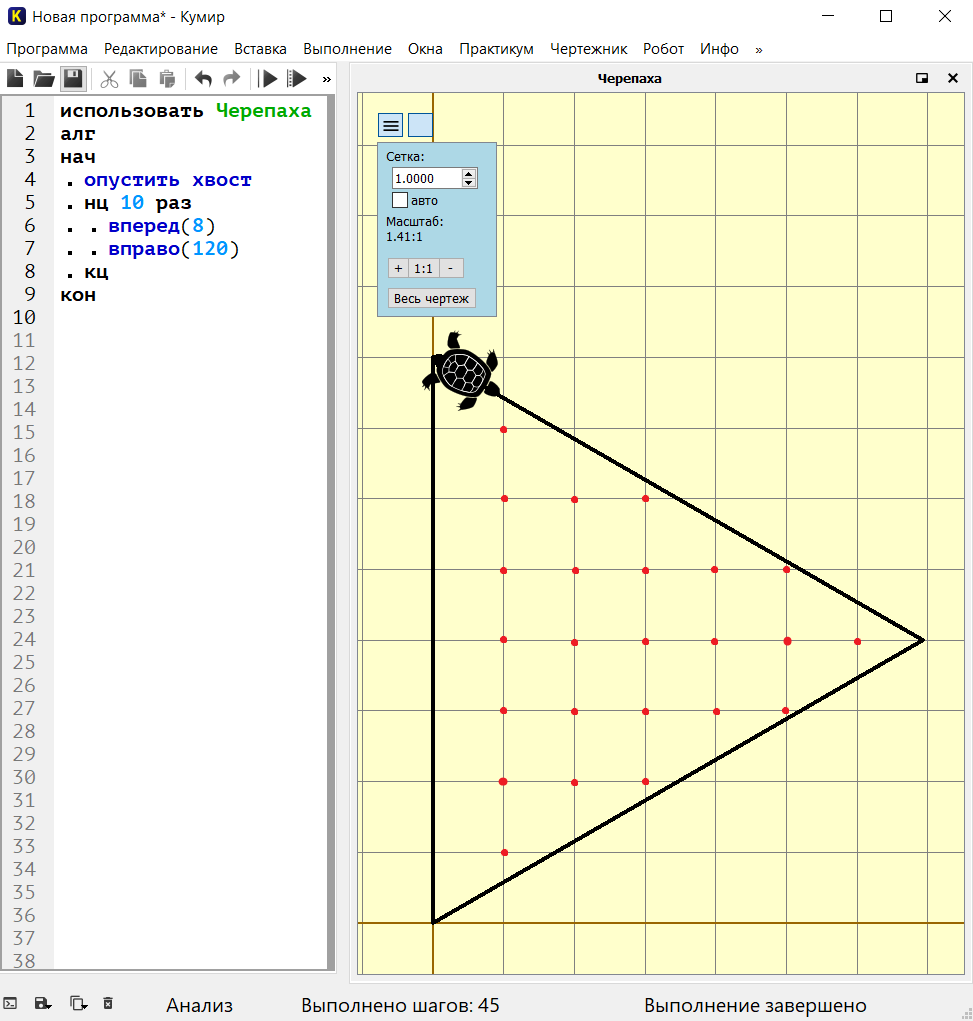Detach the Черепаха panel into a window
This screenshot has width=973, height=1021.
(922, 78)
